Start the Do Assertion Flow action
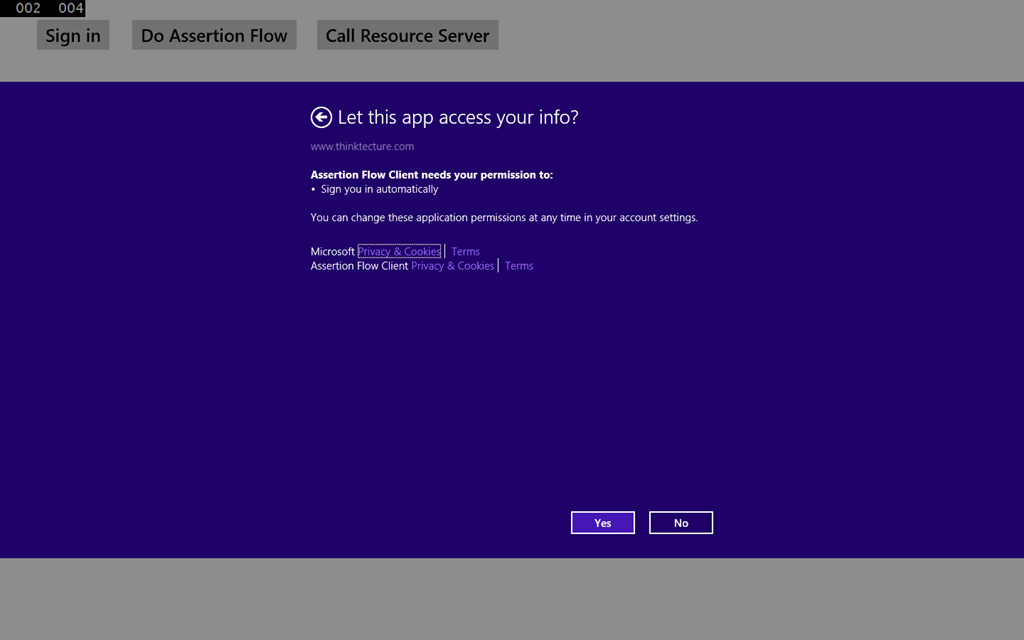This screenshot has height=640, width=1024. tap(214, 36)
